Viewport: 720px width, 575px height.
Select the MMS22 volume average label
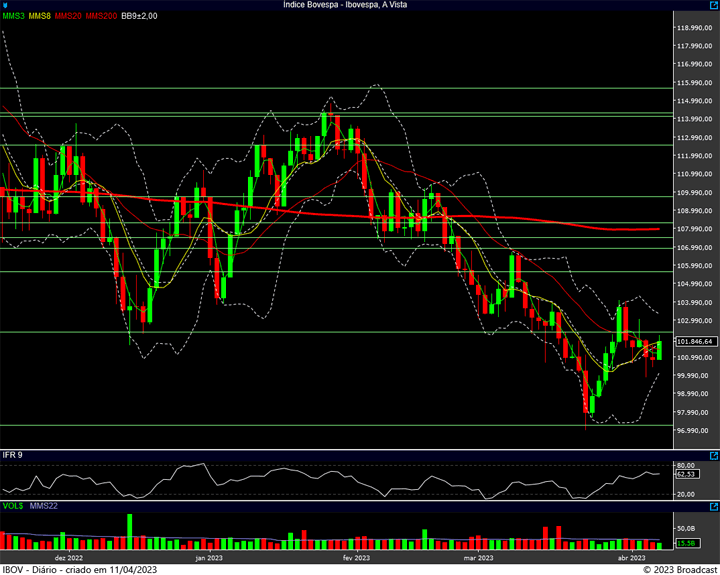pos(44,506)
